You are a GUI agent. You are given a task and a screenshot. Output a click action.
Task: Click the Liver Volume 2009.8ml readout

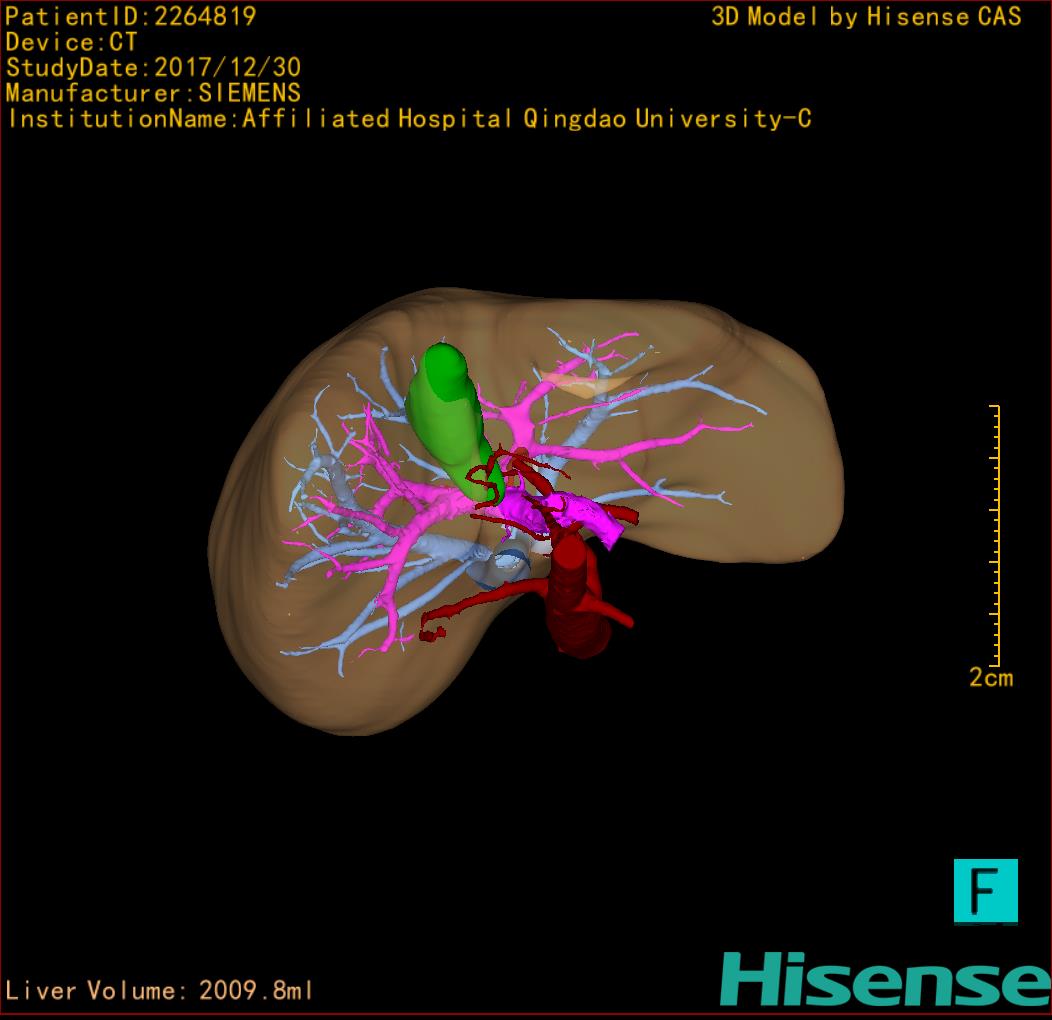(x=160, y=991)
